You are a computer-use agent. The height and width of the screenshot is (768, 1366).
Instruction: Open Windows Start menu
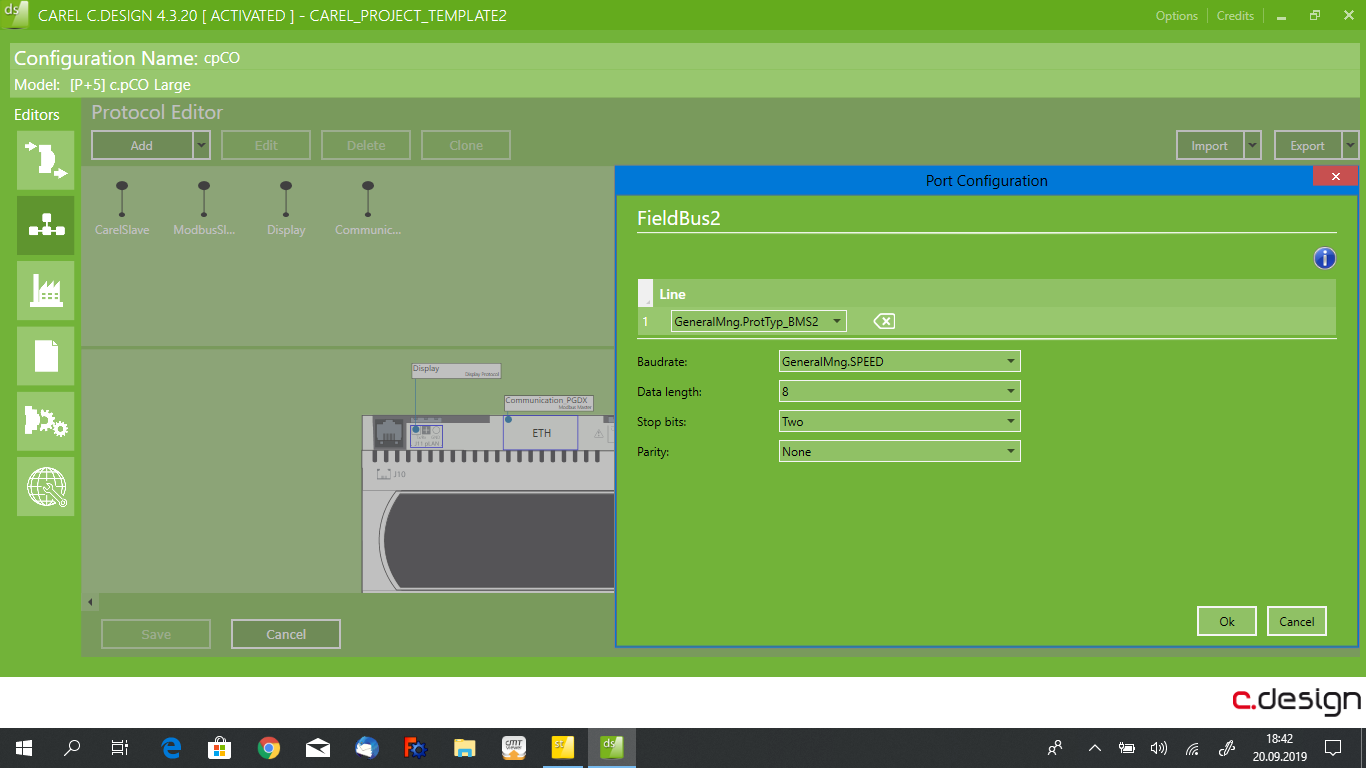coord(24,747)
